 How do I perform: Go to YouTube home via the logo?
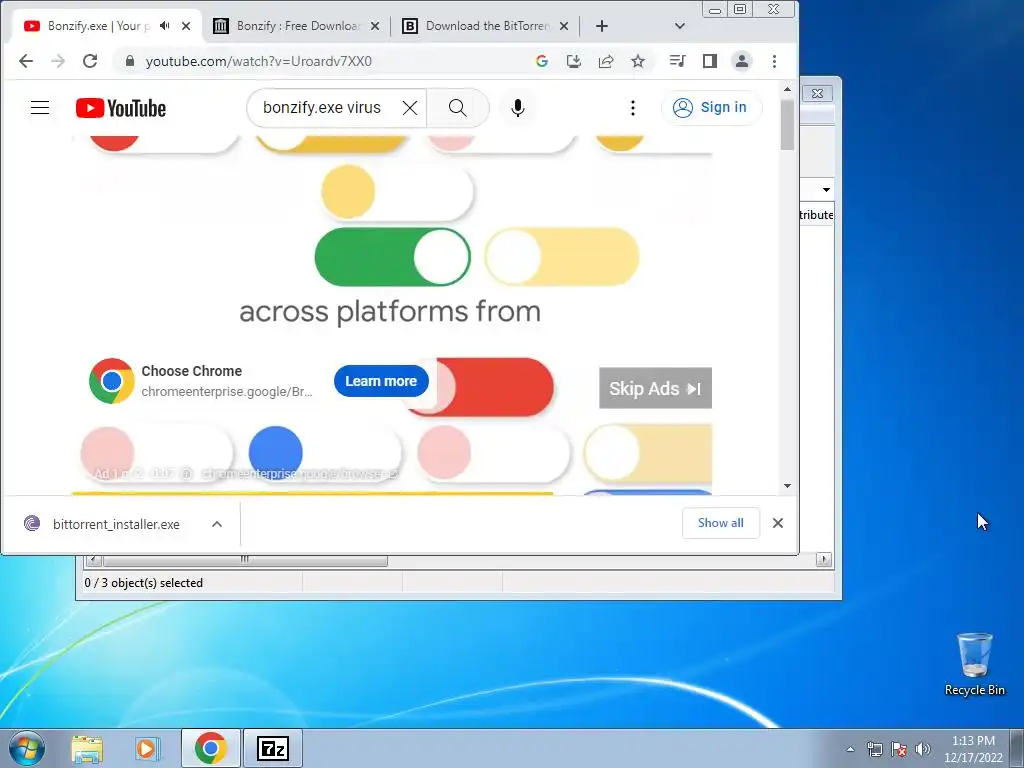[121, 108]
